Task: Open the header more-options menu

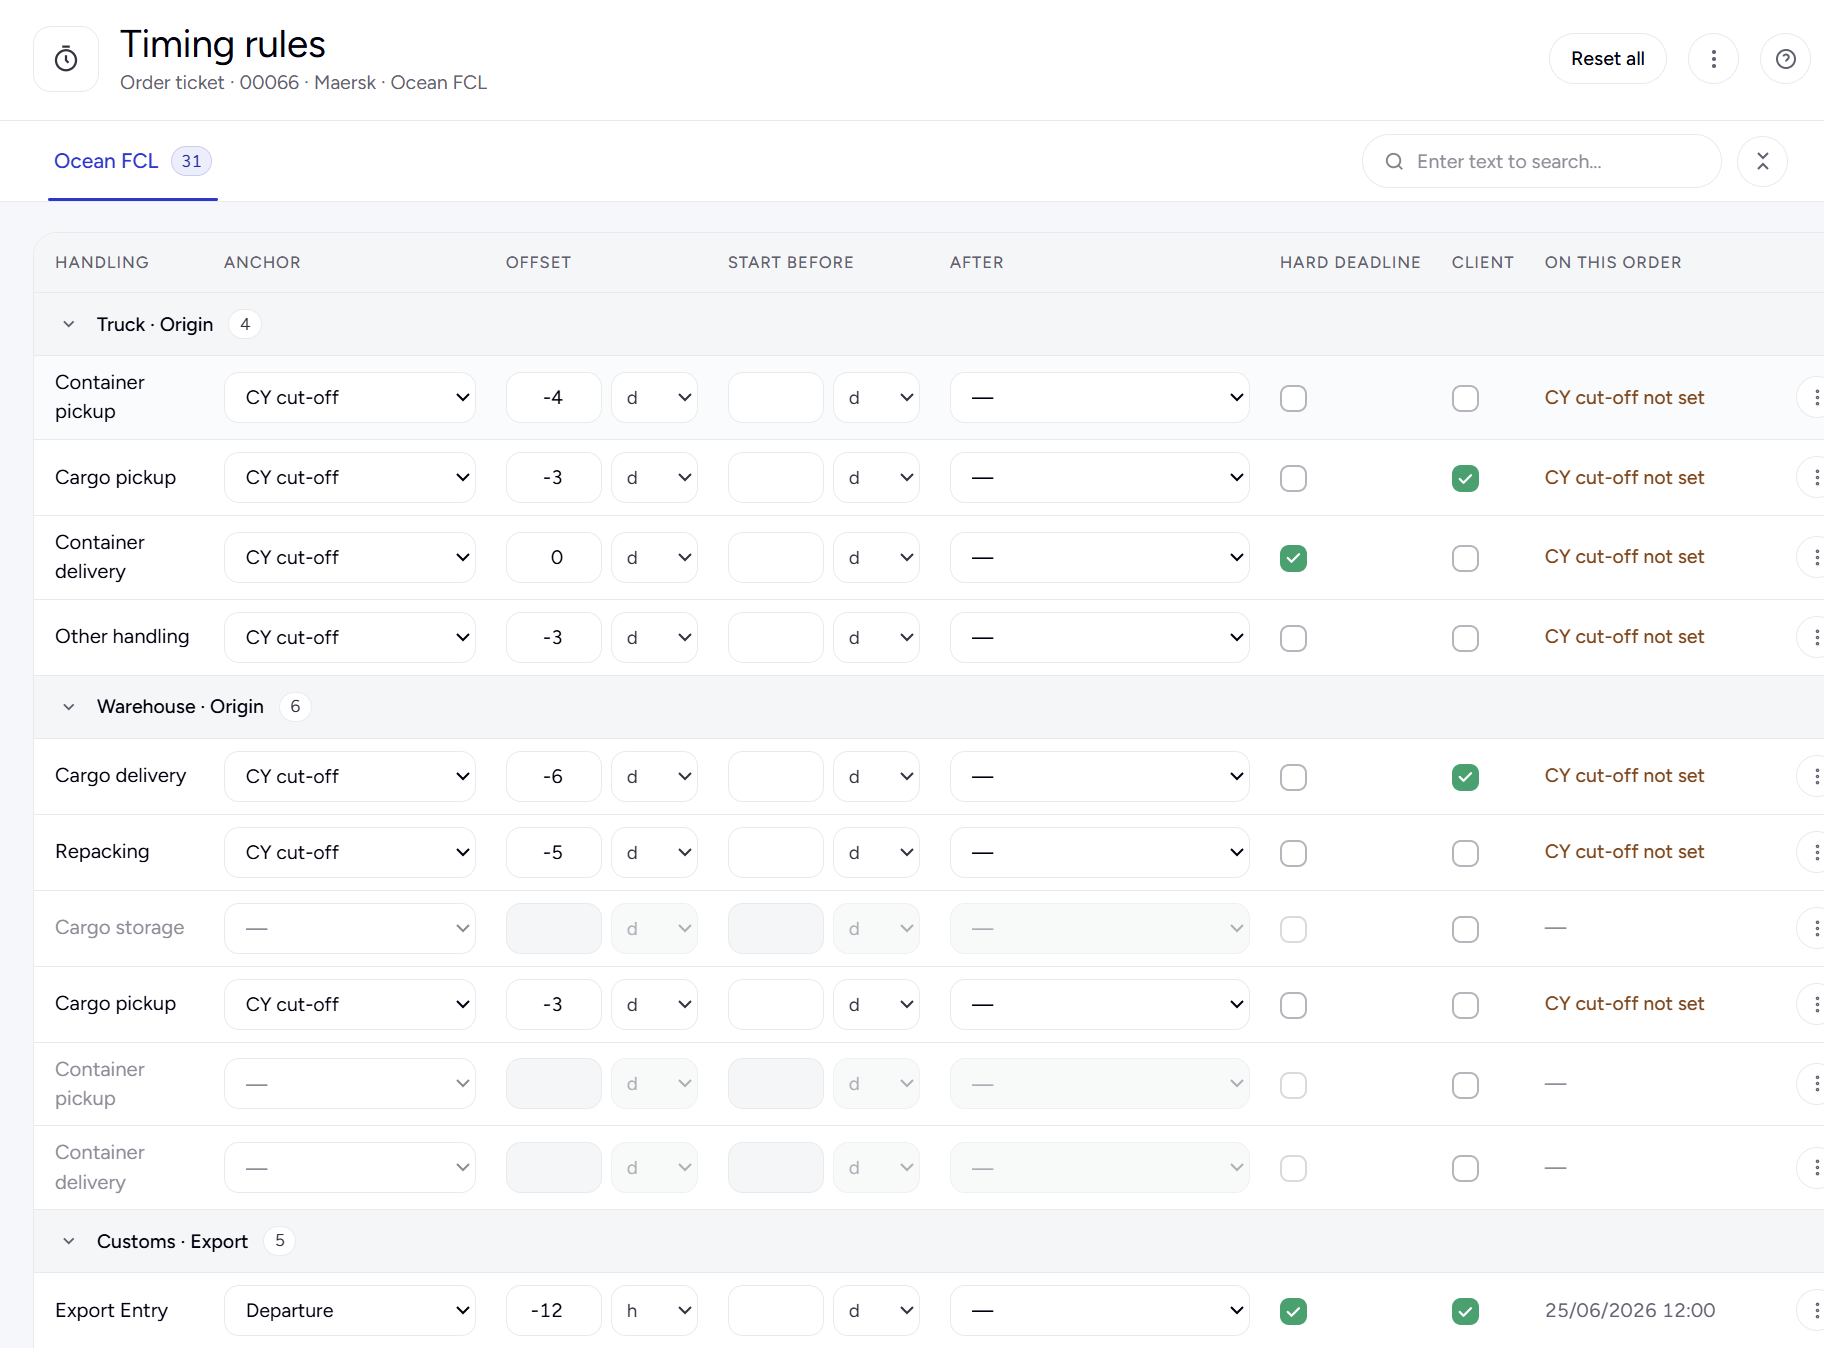Action: coord(1713,59)
